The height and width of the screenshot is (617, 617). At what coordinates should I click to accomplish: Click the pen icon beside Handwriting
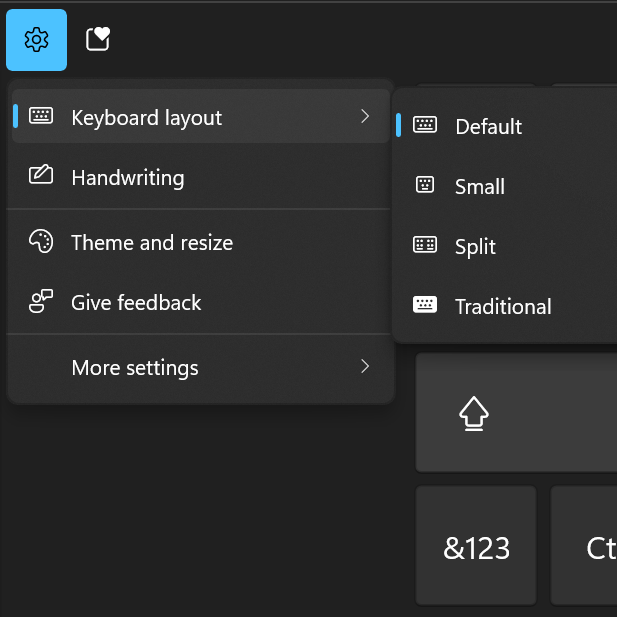[41, 174]
